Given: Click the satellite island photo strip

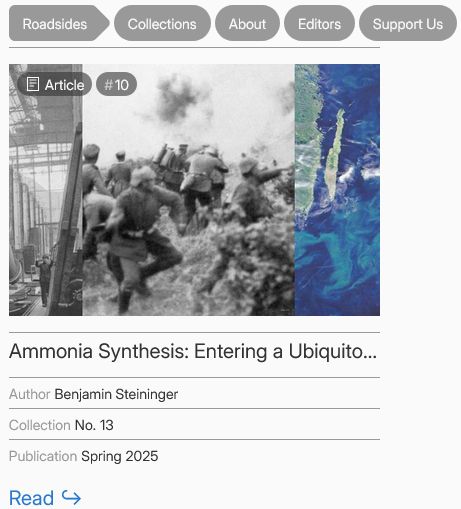Looking at the screenshot, I should pos(337,190).
